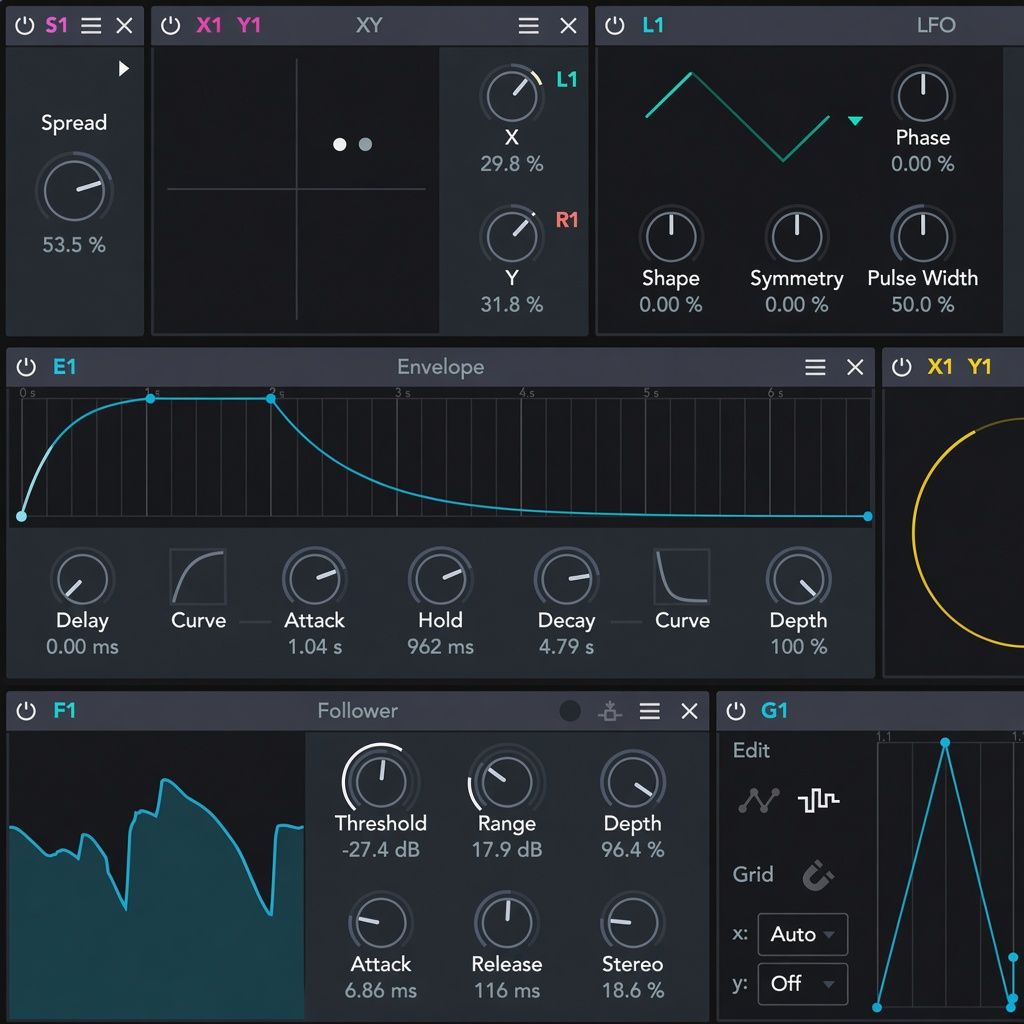Screen dimensions: 1024x1024
Task: Adjust the Follower Depth knob
Action: [x=633, y=781]
